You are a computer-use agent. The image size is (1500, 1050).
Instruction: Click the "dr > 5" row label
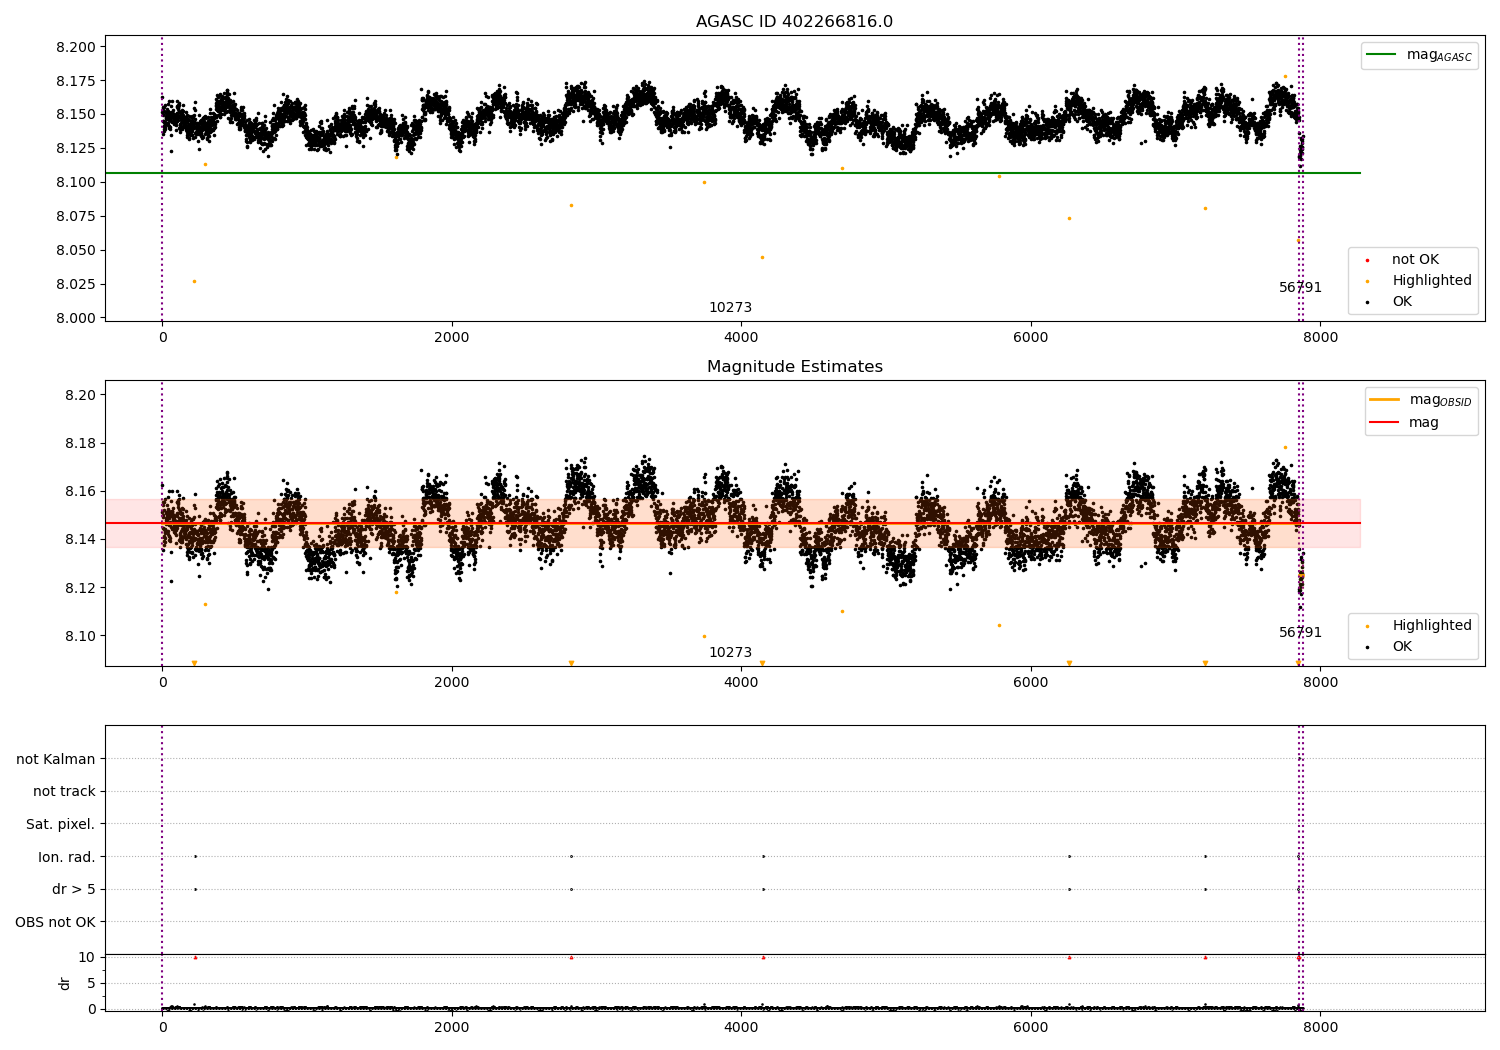click(x=74, y=890)
